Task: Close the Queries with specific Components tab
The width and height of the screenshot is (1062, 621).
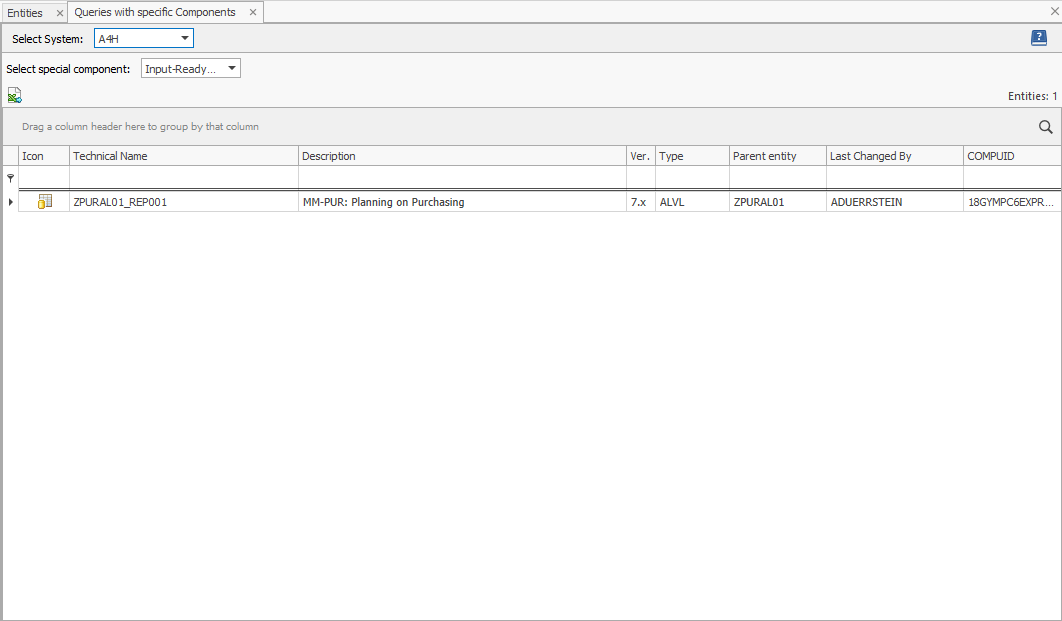Action: [253, 13]
